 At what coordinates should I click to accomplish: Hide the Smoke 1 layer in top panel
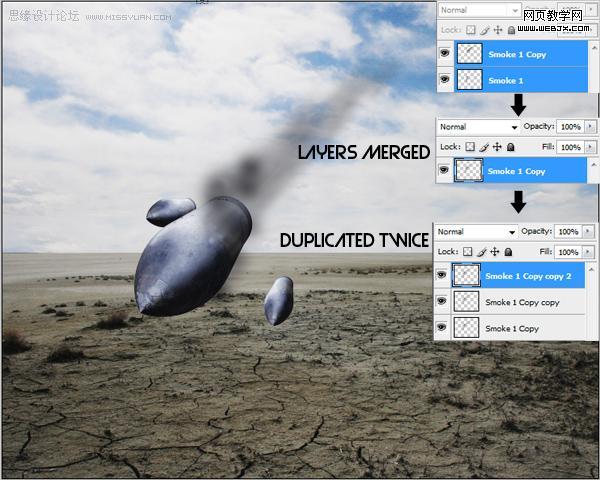pyautogui.click(x=444, y=79)
